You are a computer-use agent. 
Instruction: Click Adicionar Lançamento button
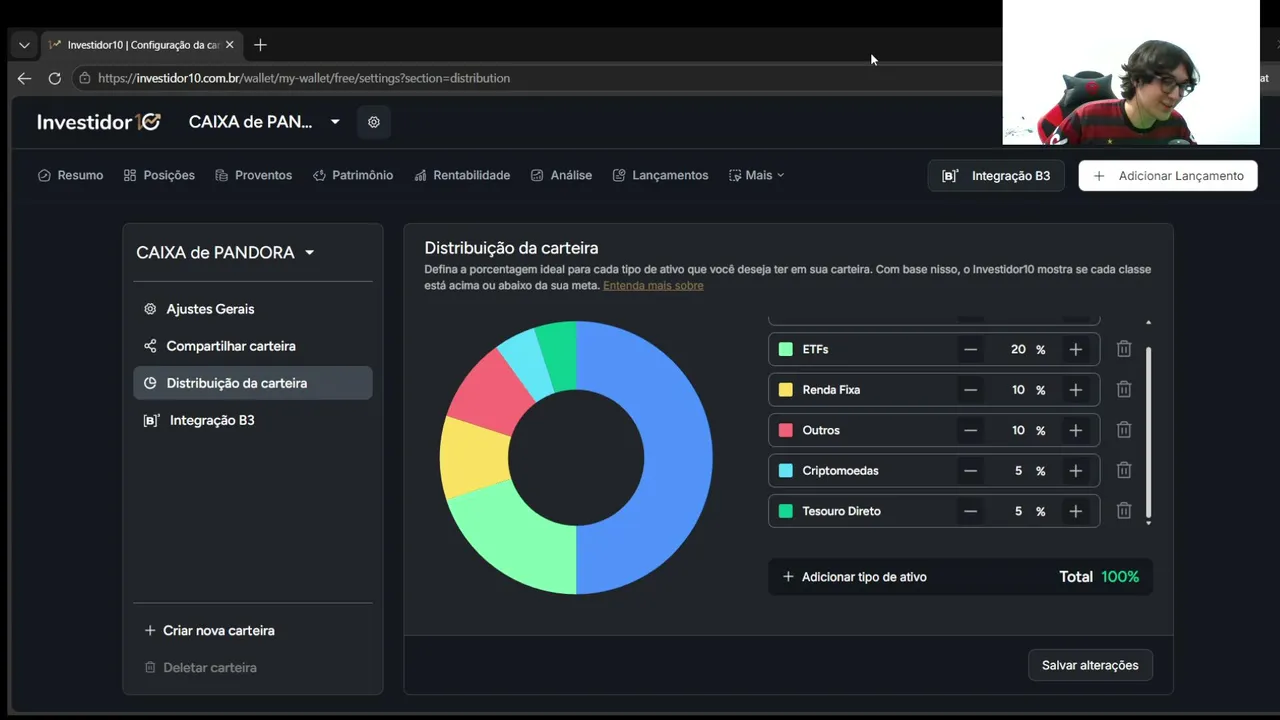(1168, 176)
